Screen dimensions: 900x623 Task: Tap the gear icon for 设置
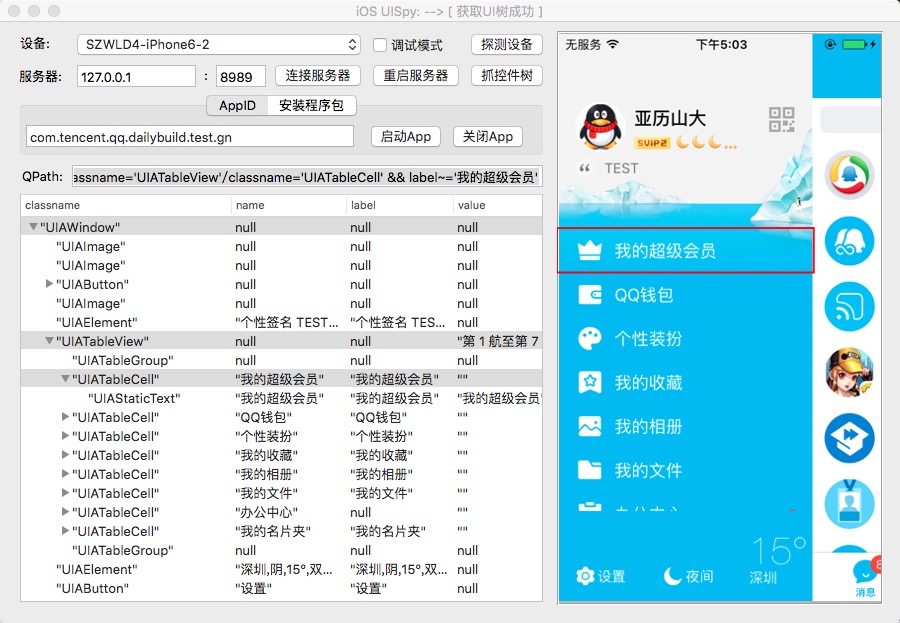point(585,576)
